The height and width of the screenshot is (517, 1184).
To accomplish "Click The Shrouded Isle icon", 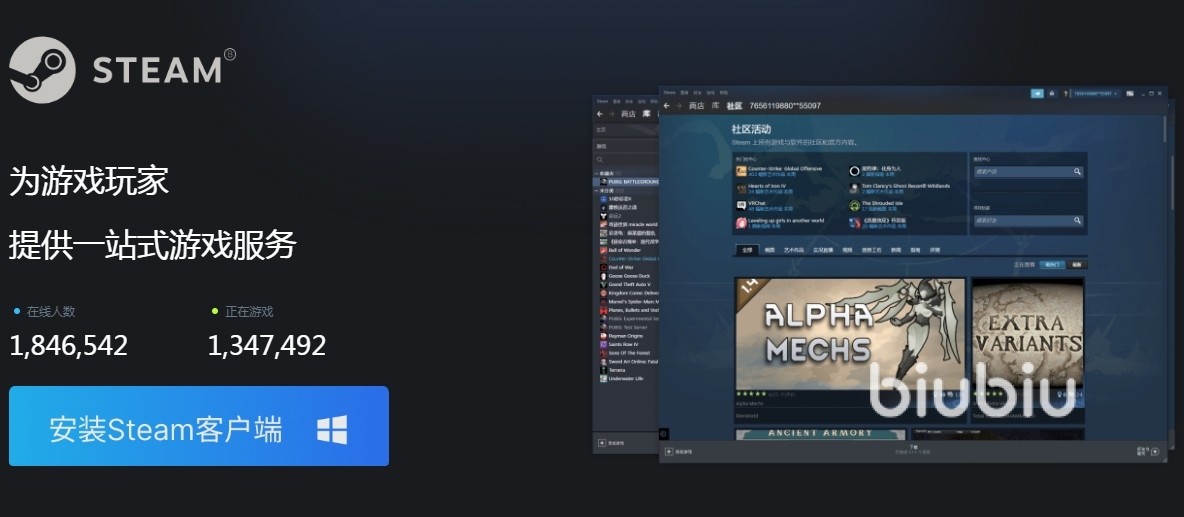I will [x=854, y=205].
